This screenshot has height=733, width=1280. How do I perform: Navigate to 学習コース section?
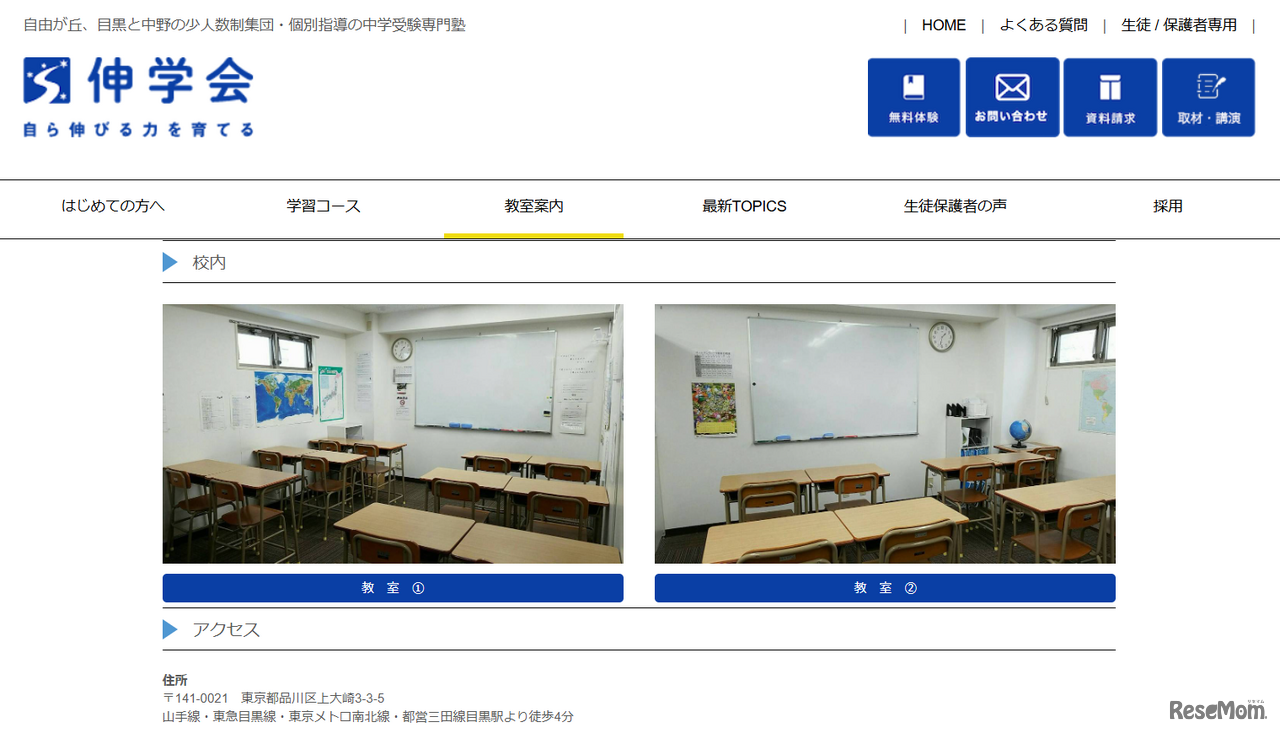coord(324,206)
